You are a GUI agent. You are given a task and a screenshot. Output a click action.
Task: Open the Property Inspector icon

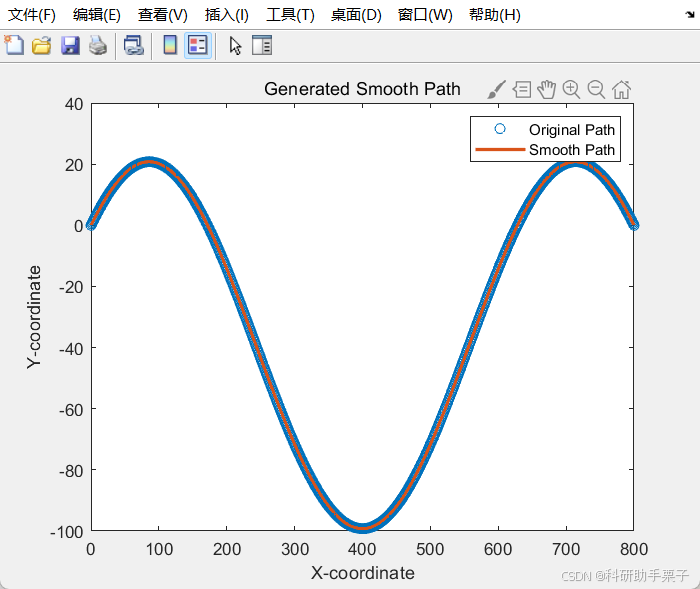click(262, 45)
